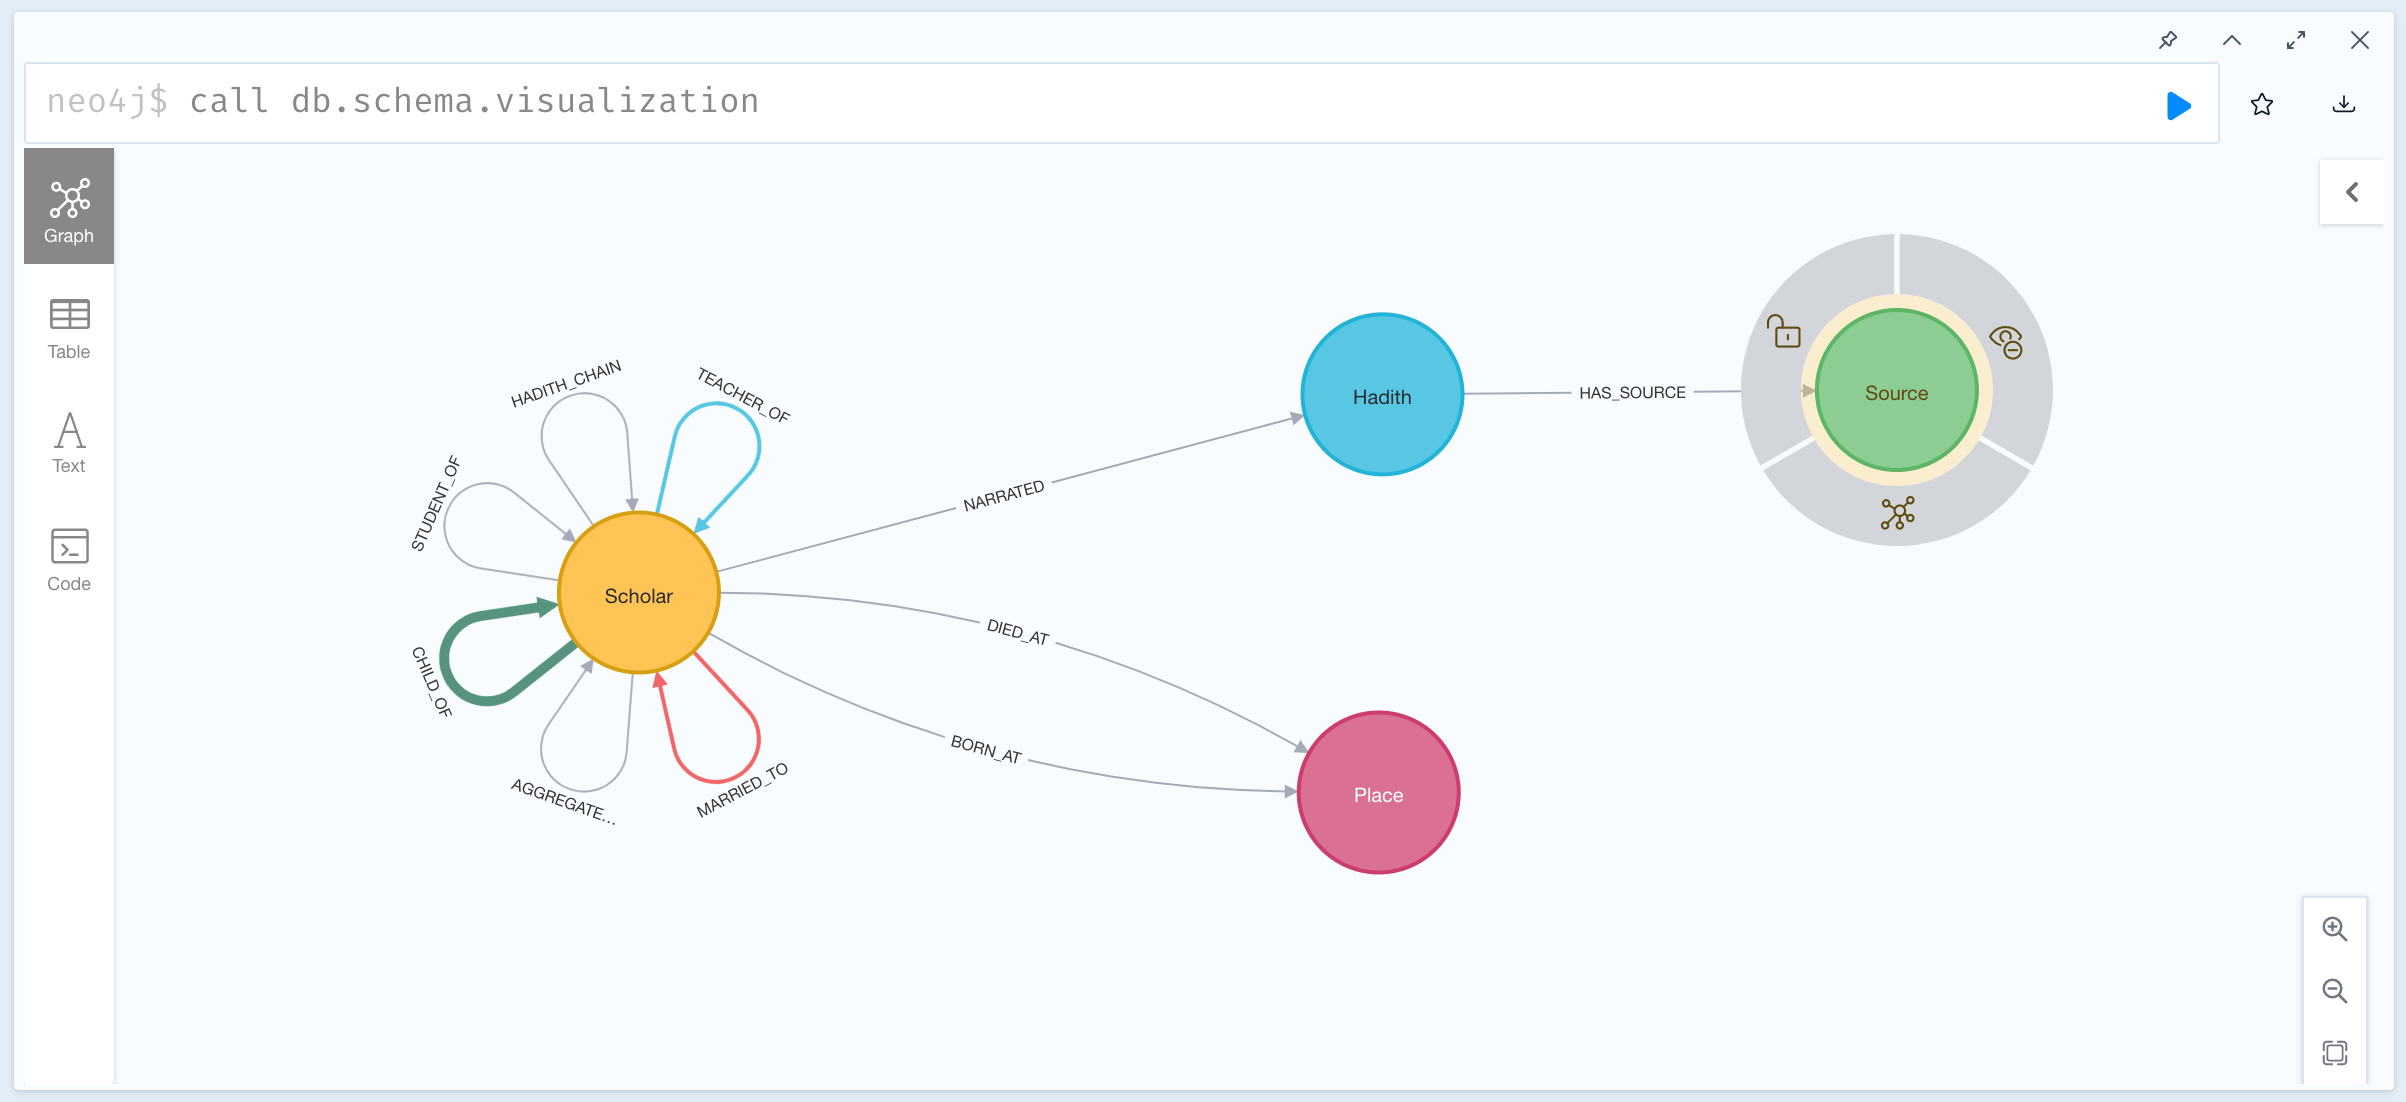Click the zoom in magnifier
Screen dimensions: 2406x1102
point(2334,929)
